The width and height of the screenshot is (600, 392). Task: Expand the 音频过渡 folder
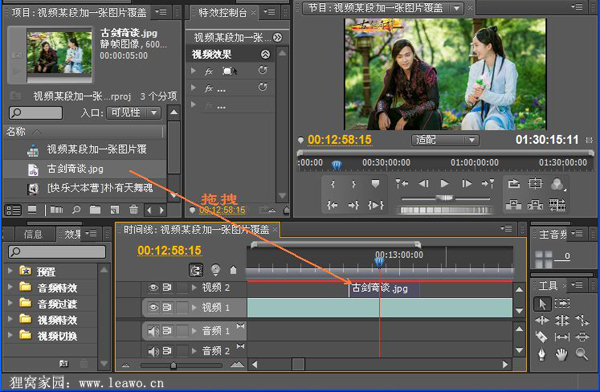pos(10,303)
